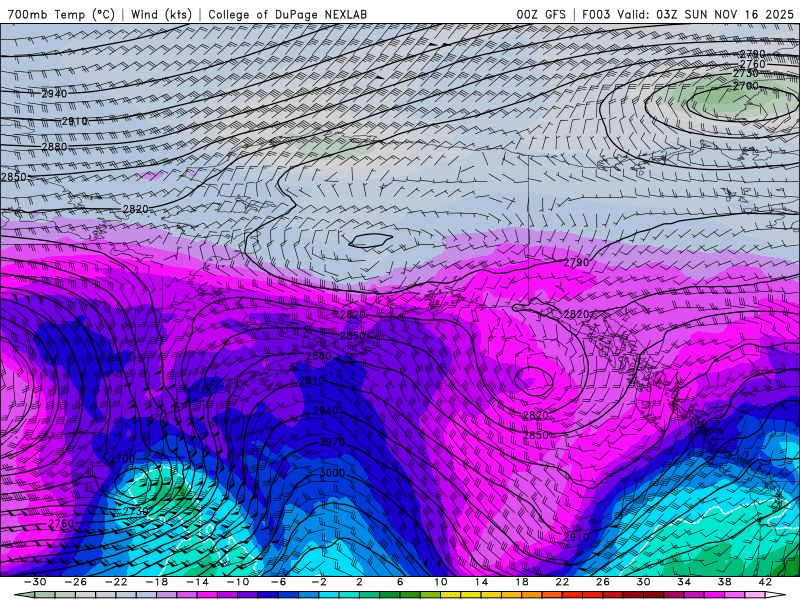Click 'F003 Valid: 03Z SUN NOV 16 2025'
The image size is (800, 600).
(x=688, y=14)
